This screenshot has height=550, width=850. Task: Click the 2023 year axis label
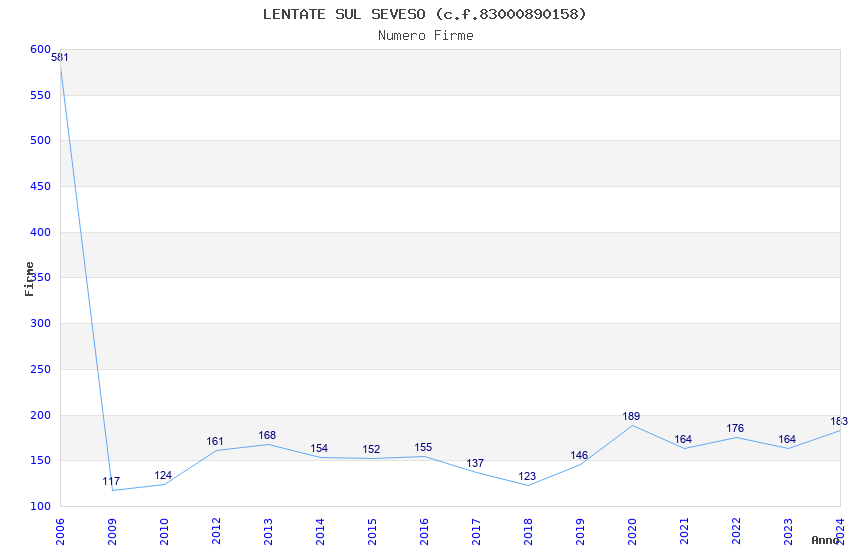[788, 532]
